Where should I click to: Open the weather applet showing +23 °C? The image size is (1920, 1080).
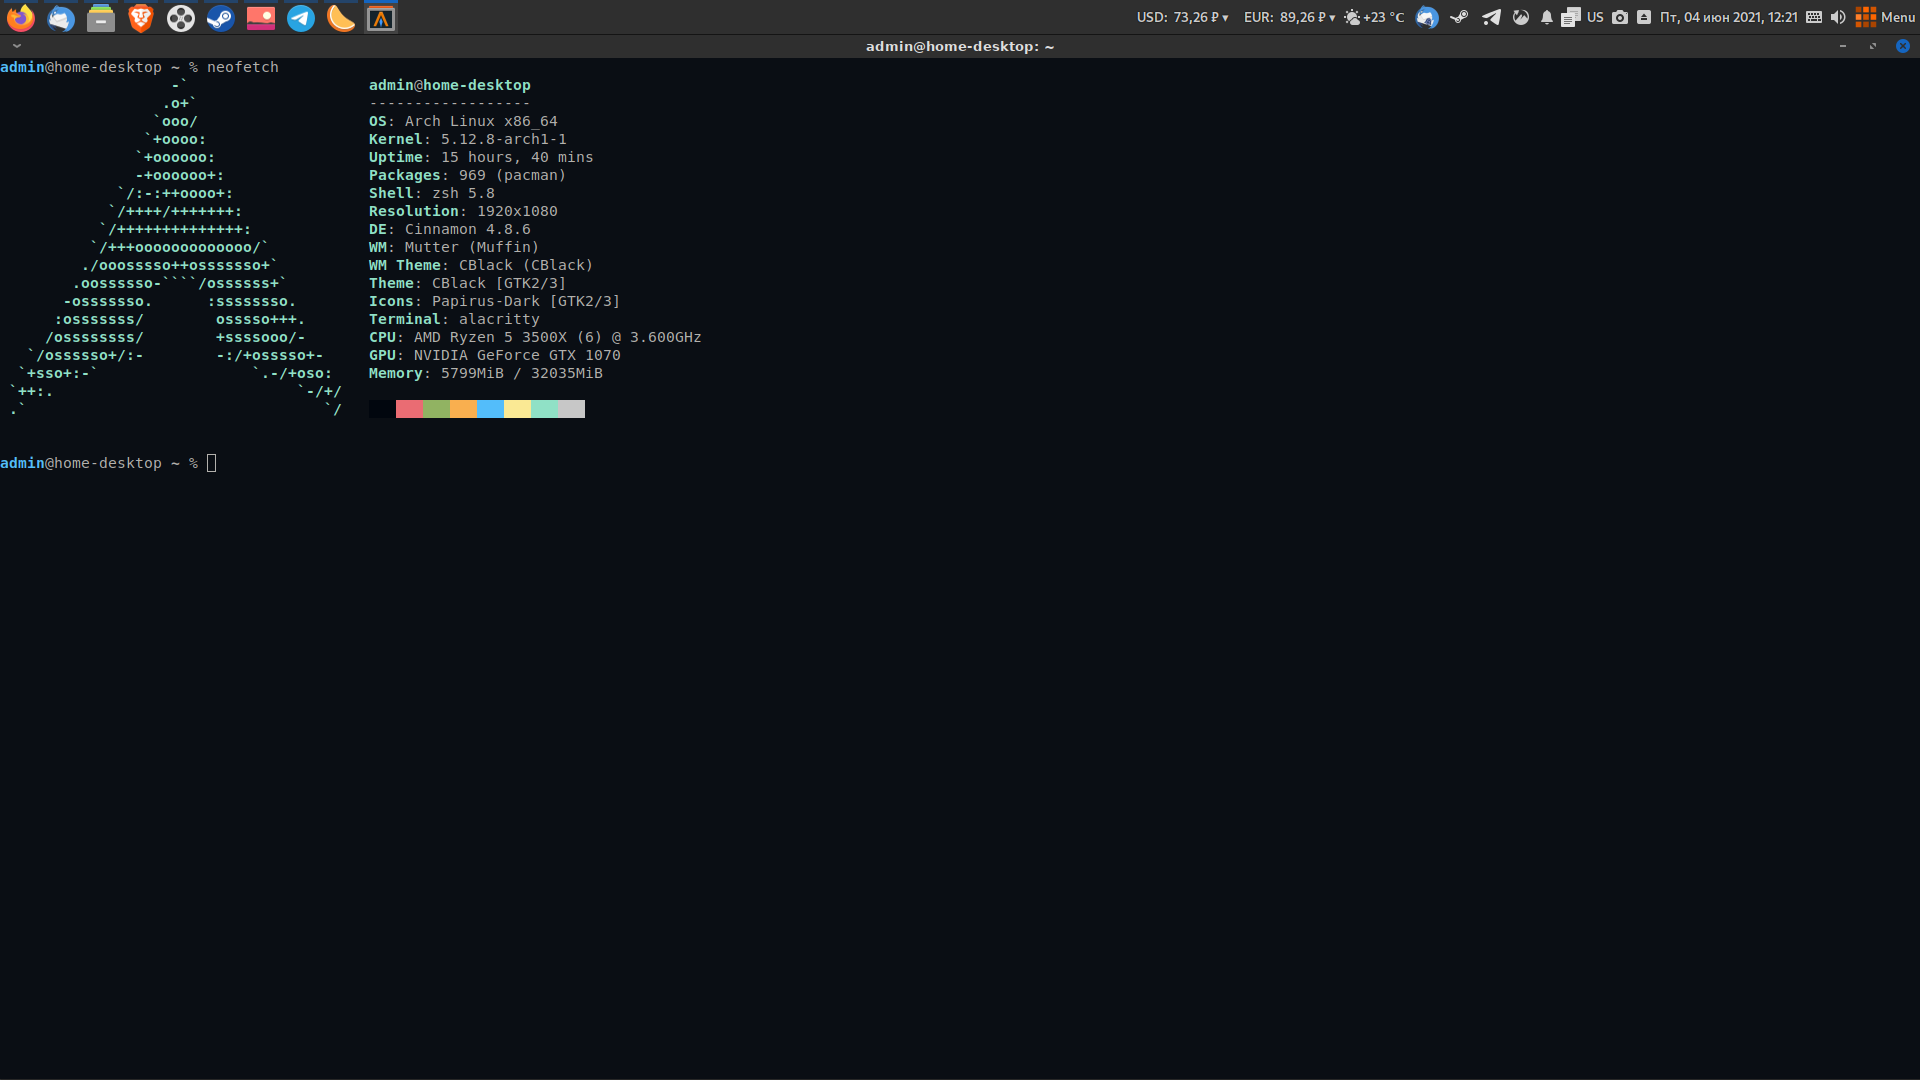pyautogui.click(x=1374, y=17)
